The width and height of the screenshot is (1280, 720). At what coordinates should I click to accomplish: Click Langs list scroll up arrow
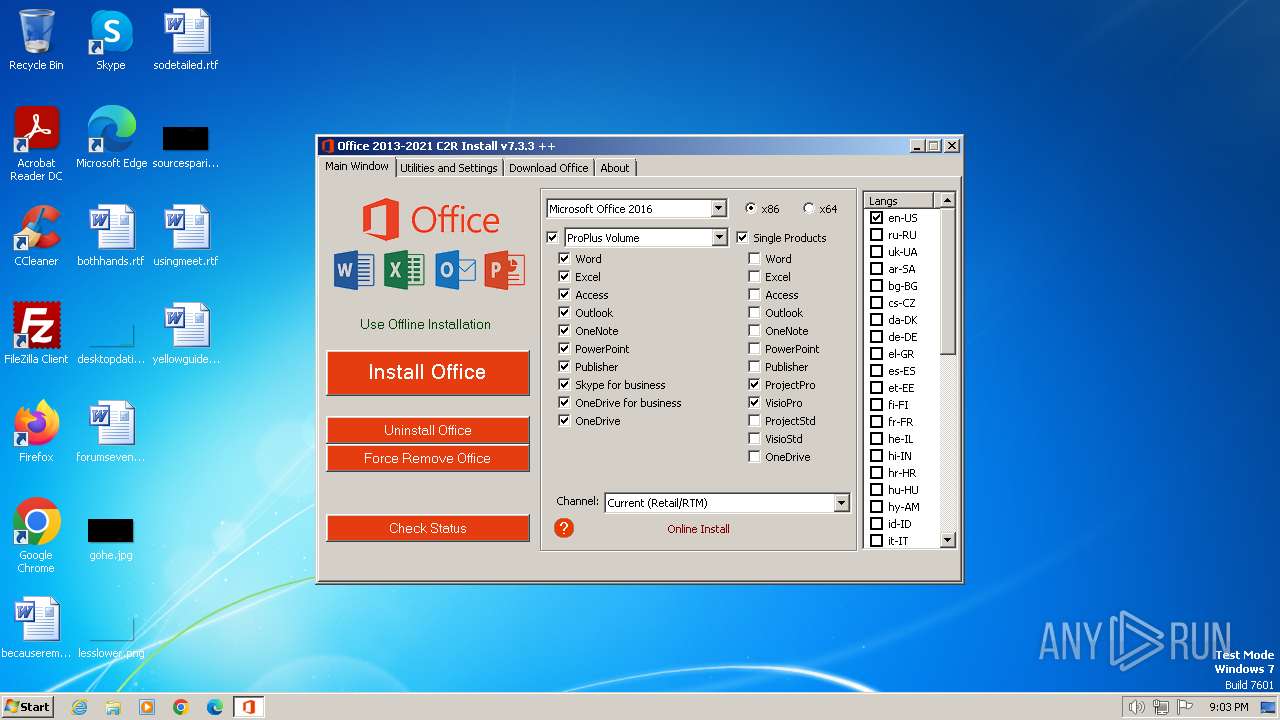(948, 200)
